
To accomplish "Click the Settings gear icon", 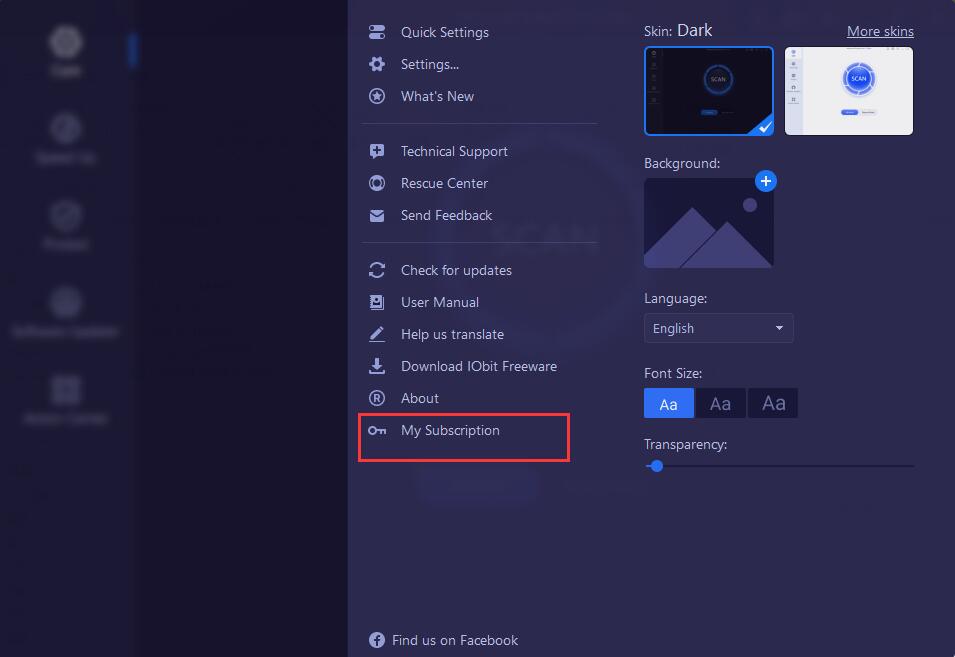I will point(377,64).
